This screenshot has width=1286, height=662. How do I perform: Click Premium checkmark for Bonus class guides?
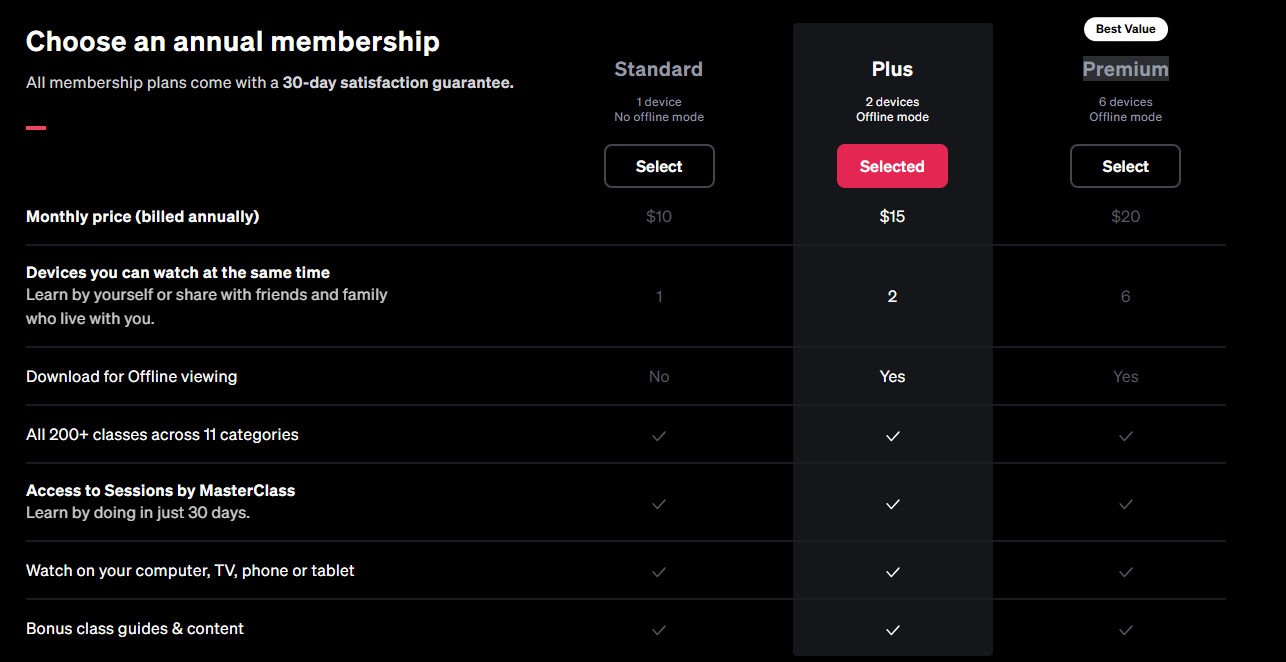click(x=1126, y=630)
